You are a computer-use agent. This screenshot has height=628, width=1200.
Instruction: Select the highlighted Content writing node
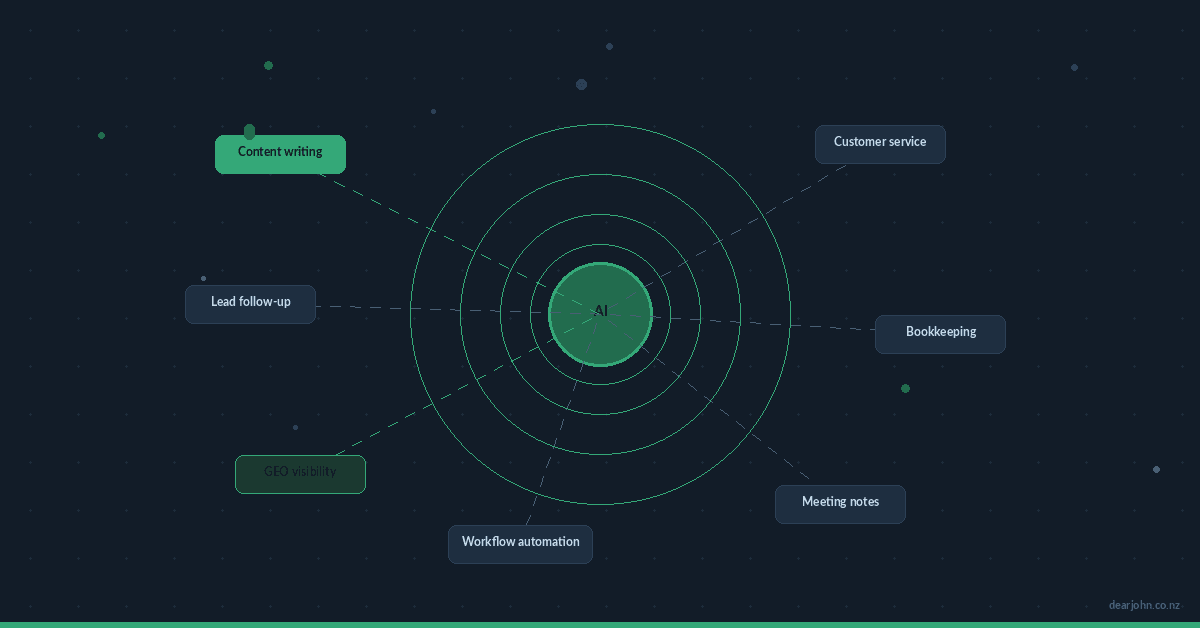[280, 154]
